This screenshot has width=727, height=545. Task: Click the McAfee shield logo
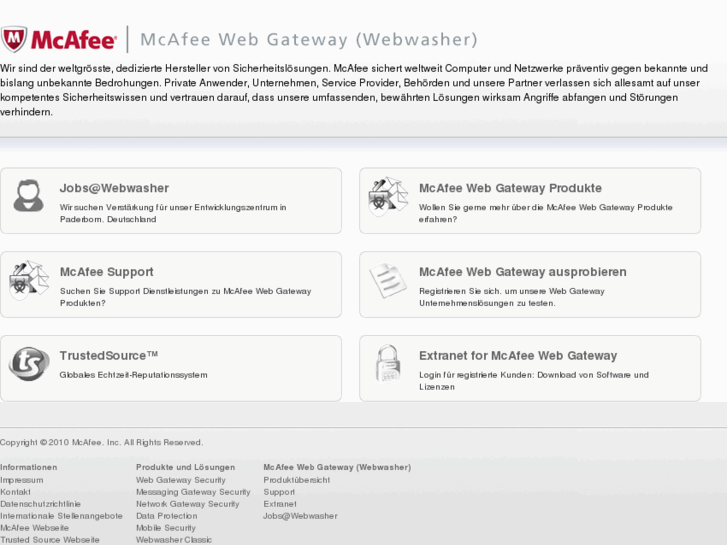coord(14,39)
